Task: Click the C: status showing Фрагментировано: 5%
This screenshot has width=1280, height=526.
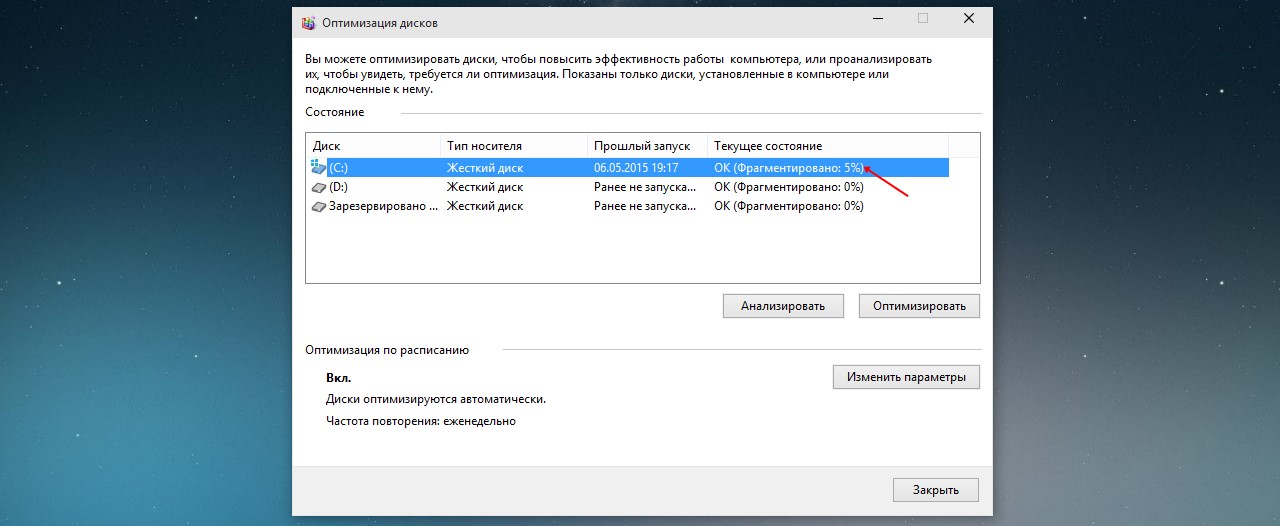Action: tap(788, 168)
